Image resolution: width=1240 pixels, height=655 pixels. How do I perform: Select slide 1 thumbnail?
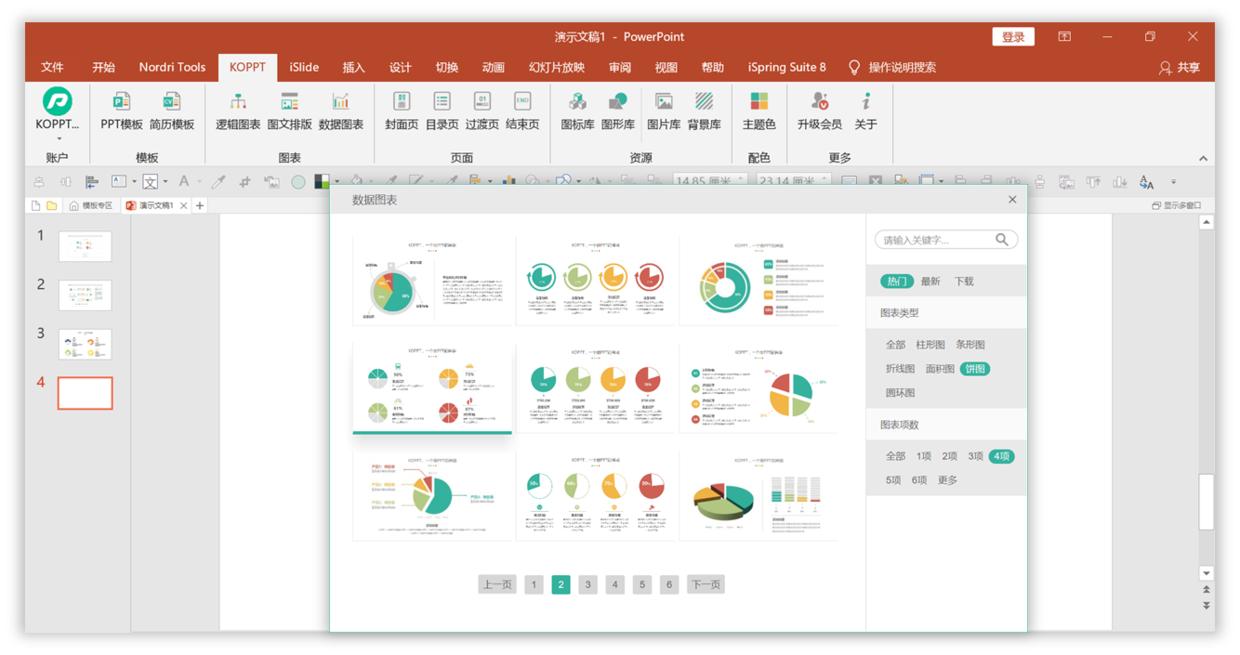click(85, 246)
